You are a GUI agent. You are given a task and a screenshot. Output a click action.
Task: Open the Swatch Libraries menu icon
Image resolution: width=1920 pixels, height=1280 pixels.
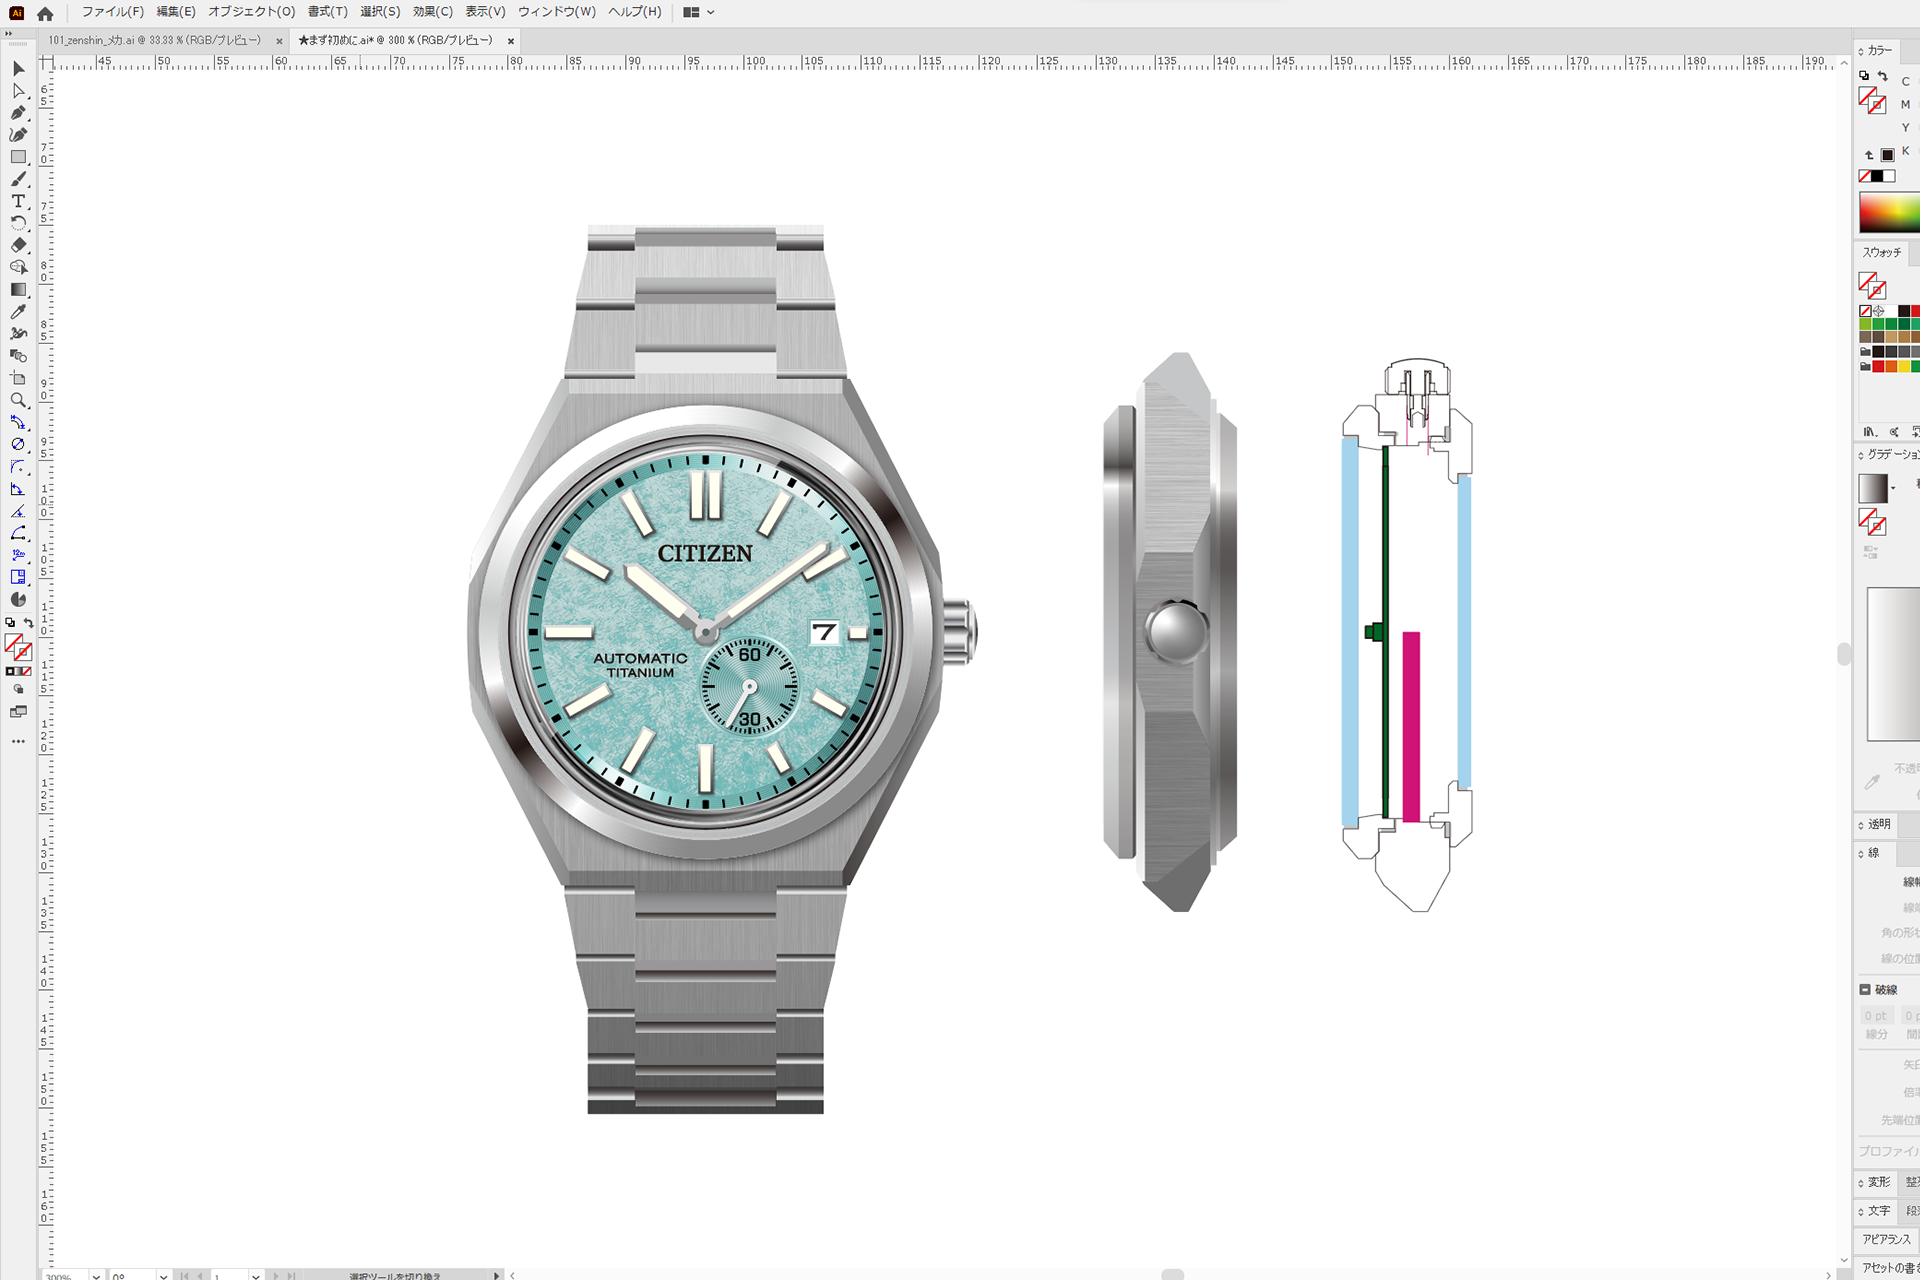pyautogui.click(x=1869, y=432)
